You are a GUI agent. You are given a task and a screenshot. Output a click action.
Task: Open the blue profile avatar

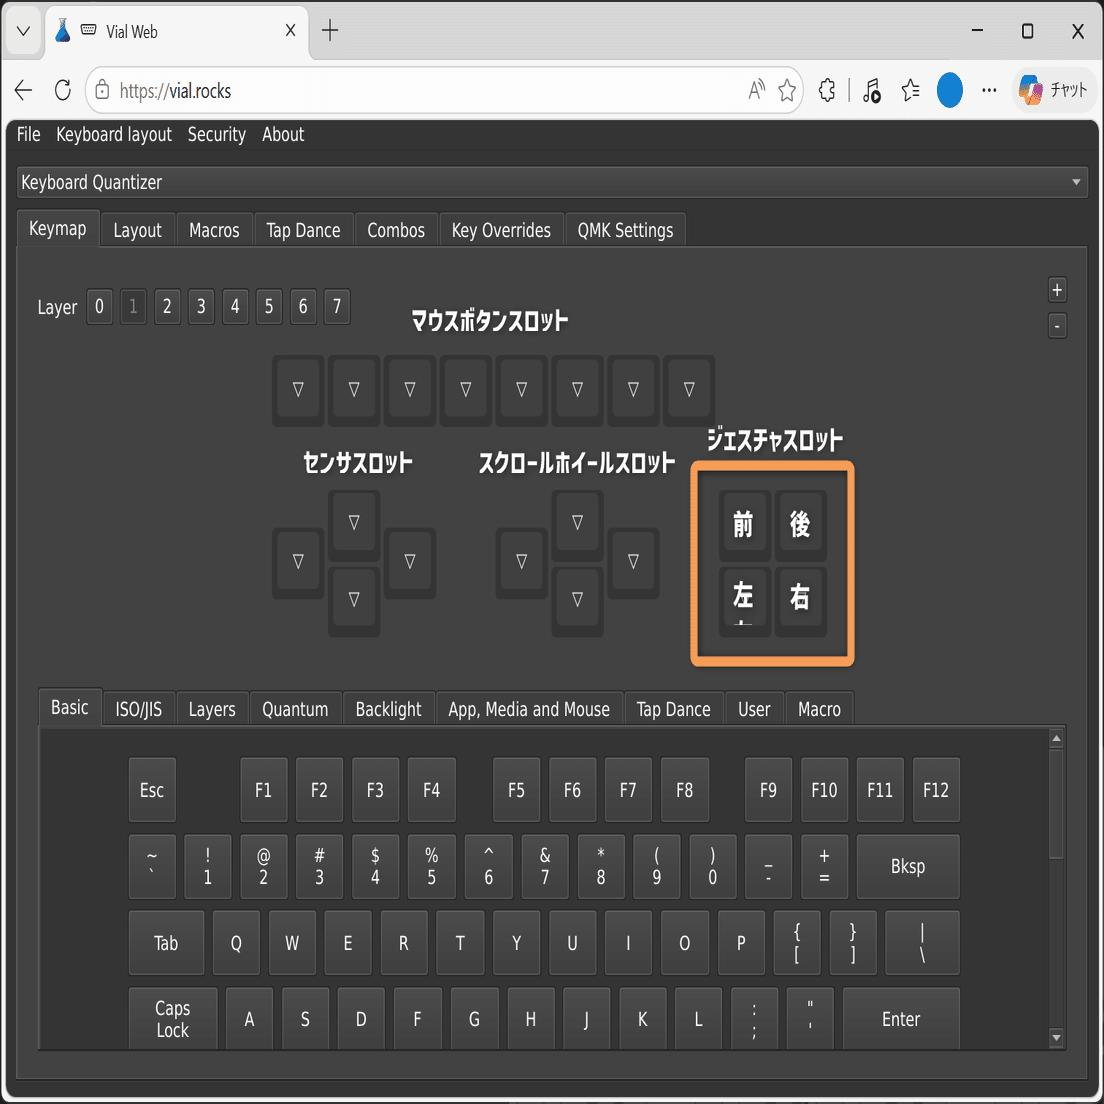[949, 90]
